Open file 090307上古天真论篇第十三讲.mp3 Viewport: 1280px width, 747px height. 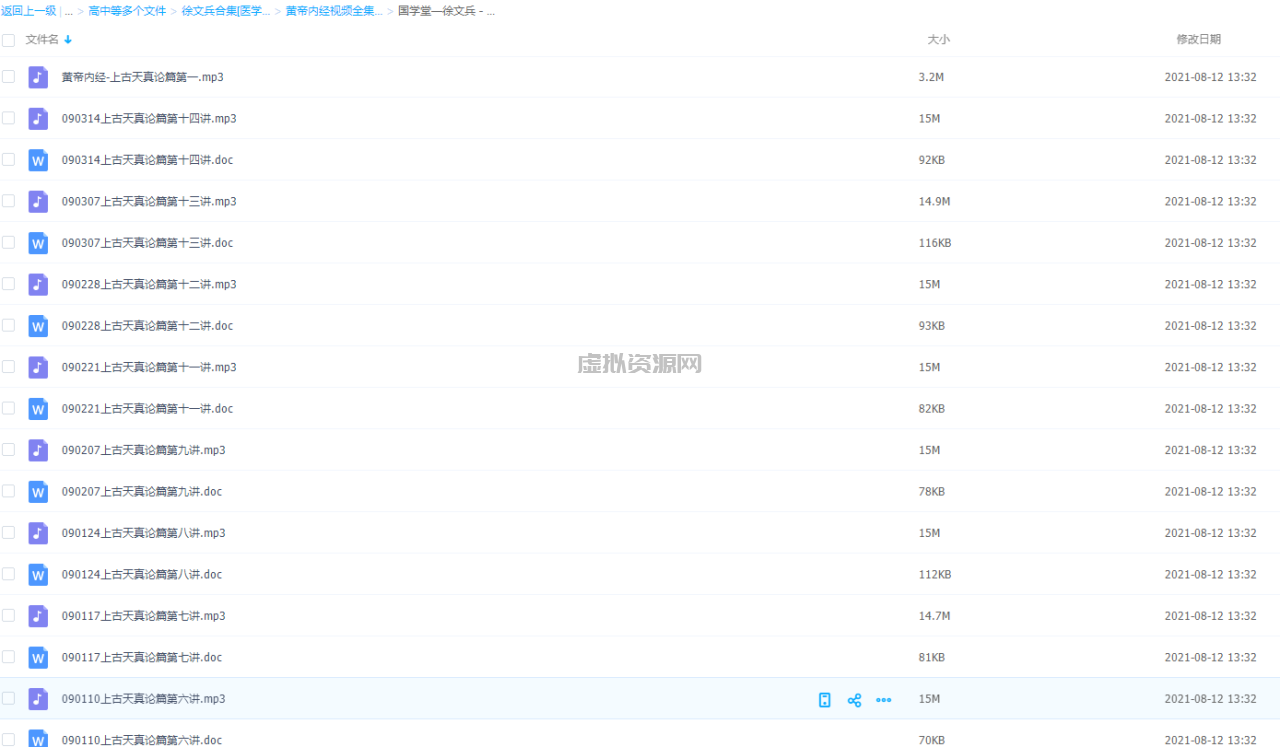click(x=149, y=201)
